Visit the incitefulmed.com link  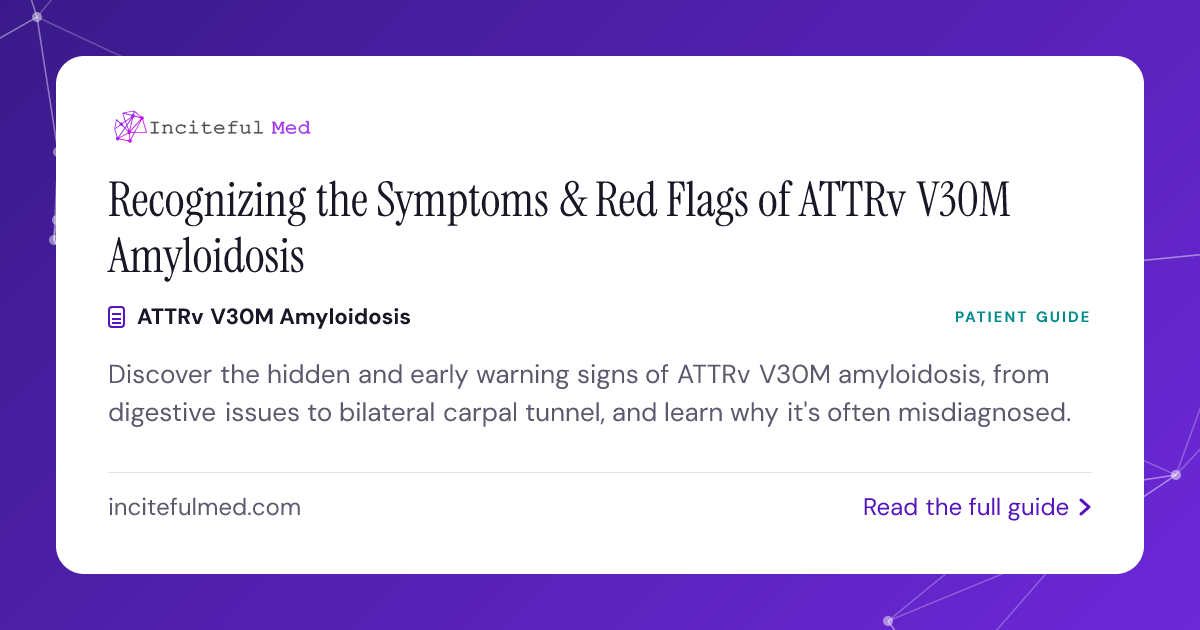pos(204,507)
